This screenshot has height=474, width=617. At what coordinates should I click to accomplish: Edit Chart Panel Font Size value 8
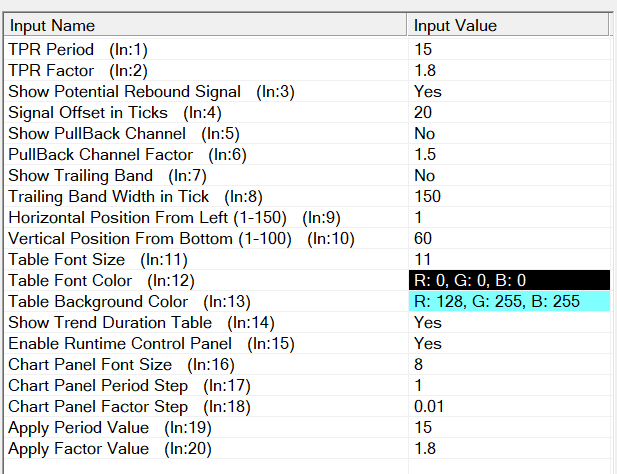click(x=509, y=364)
